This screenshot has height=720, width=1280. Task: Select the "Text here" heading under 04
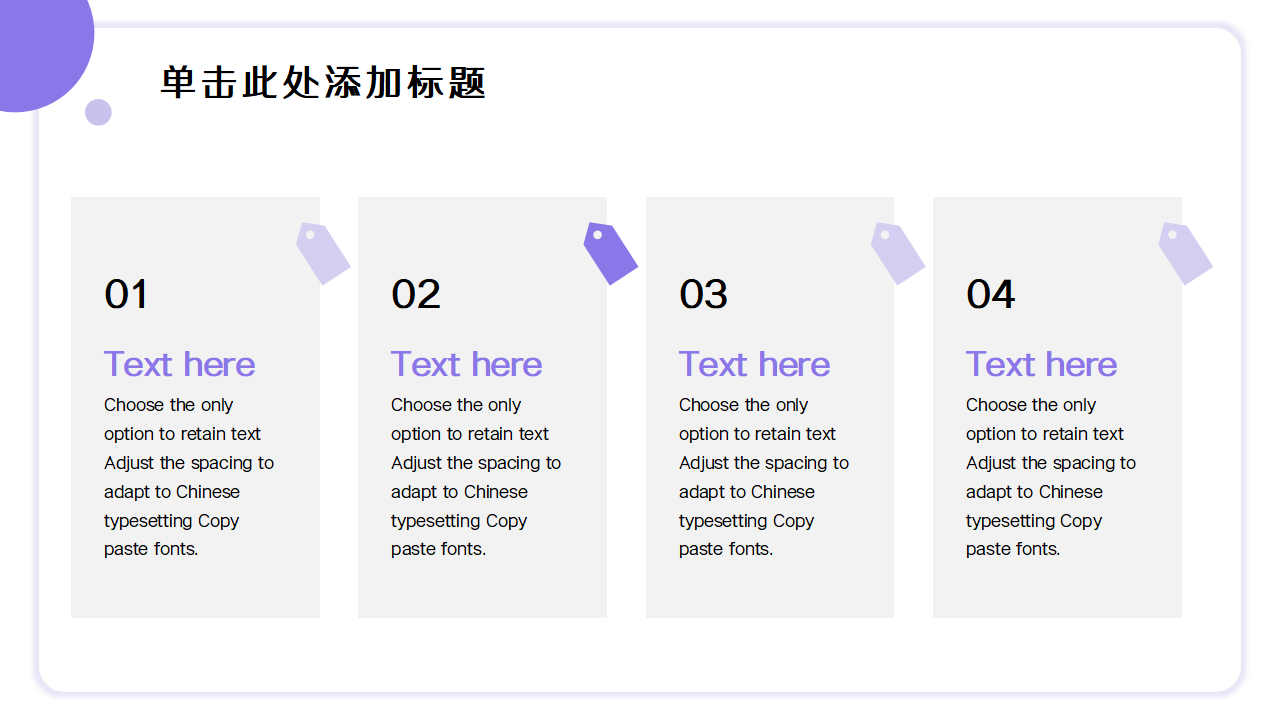pyautogui.click(x=1041, y=364)
